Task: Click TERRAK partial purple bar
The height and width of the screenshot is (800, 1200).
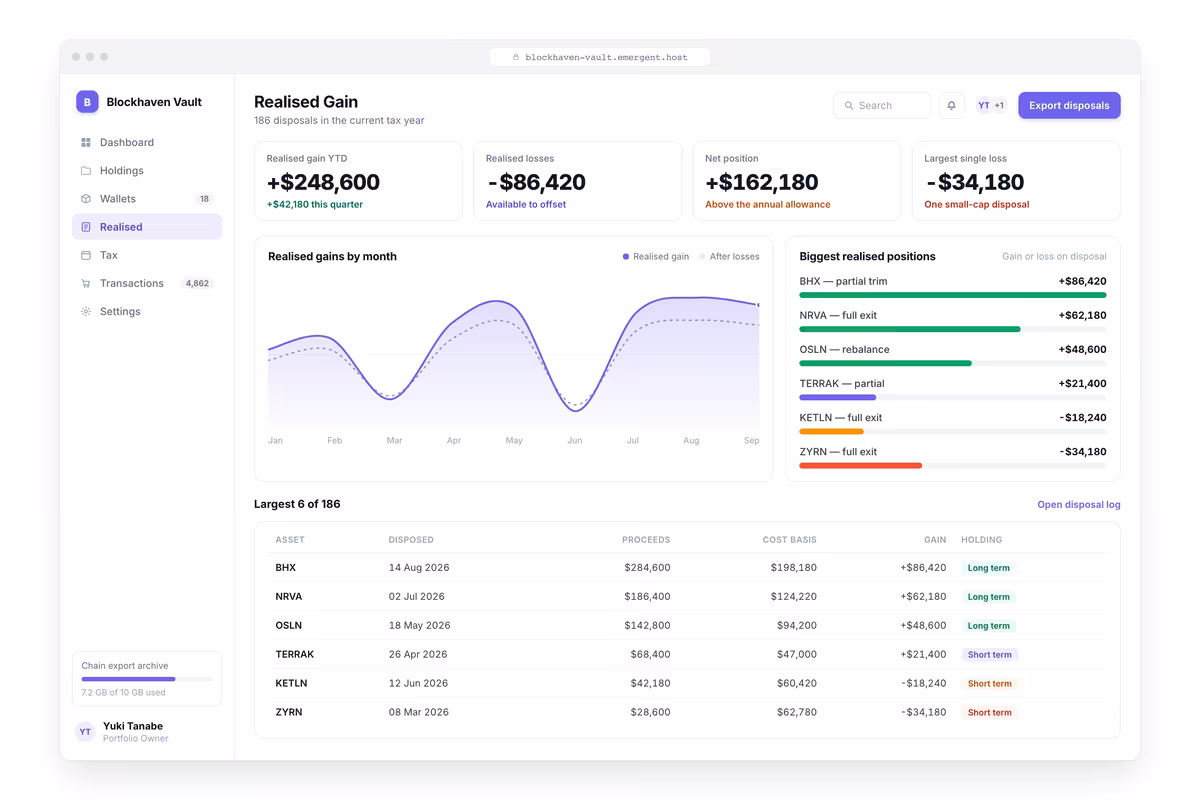Action: coord(838,397)
